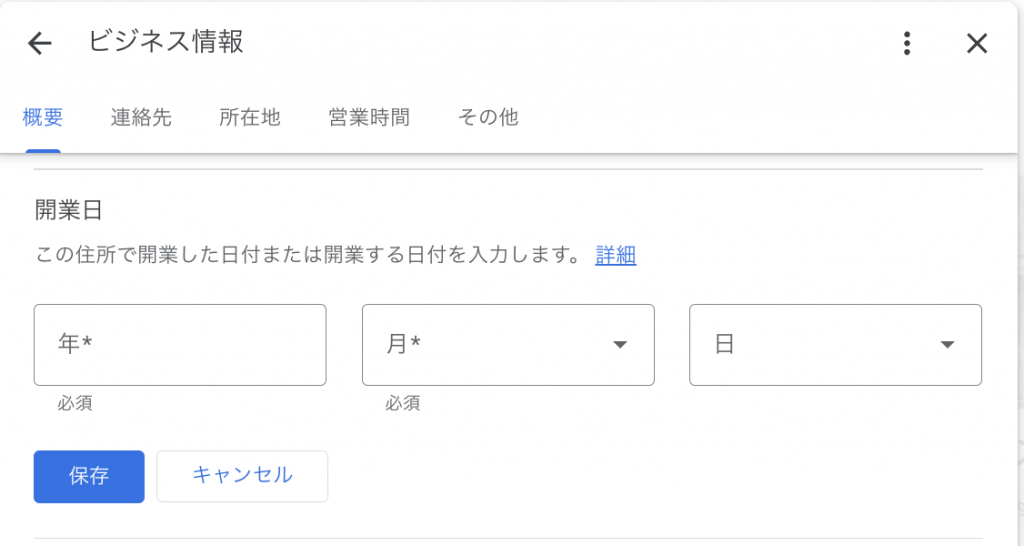This screenshot has height=546, width=1024.
Task: Click the 必須 hint under the 月 field
Action: tap(403, 403)
